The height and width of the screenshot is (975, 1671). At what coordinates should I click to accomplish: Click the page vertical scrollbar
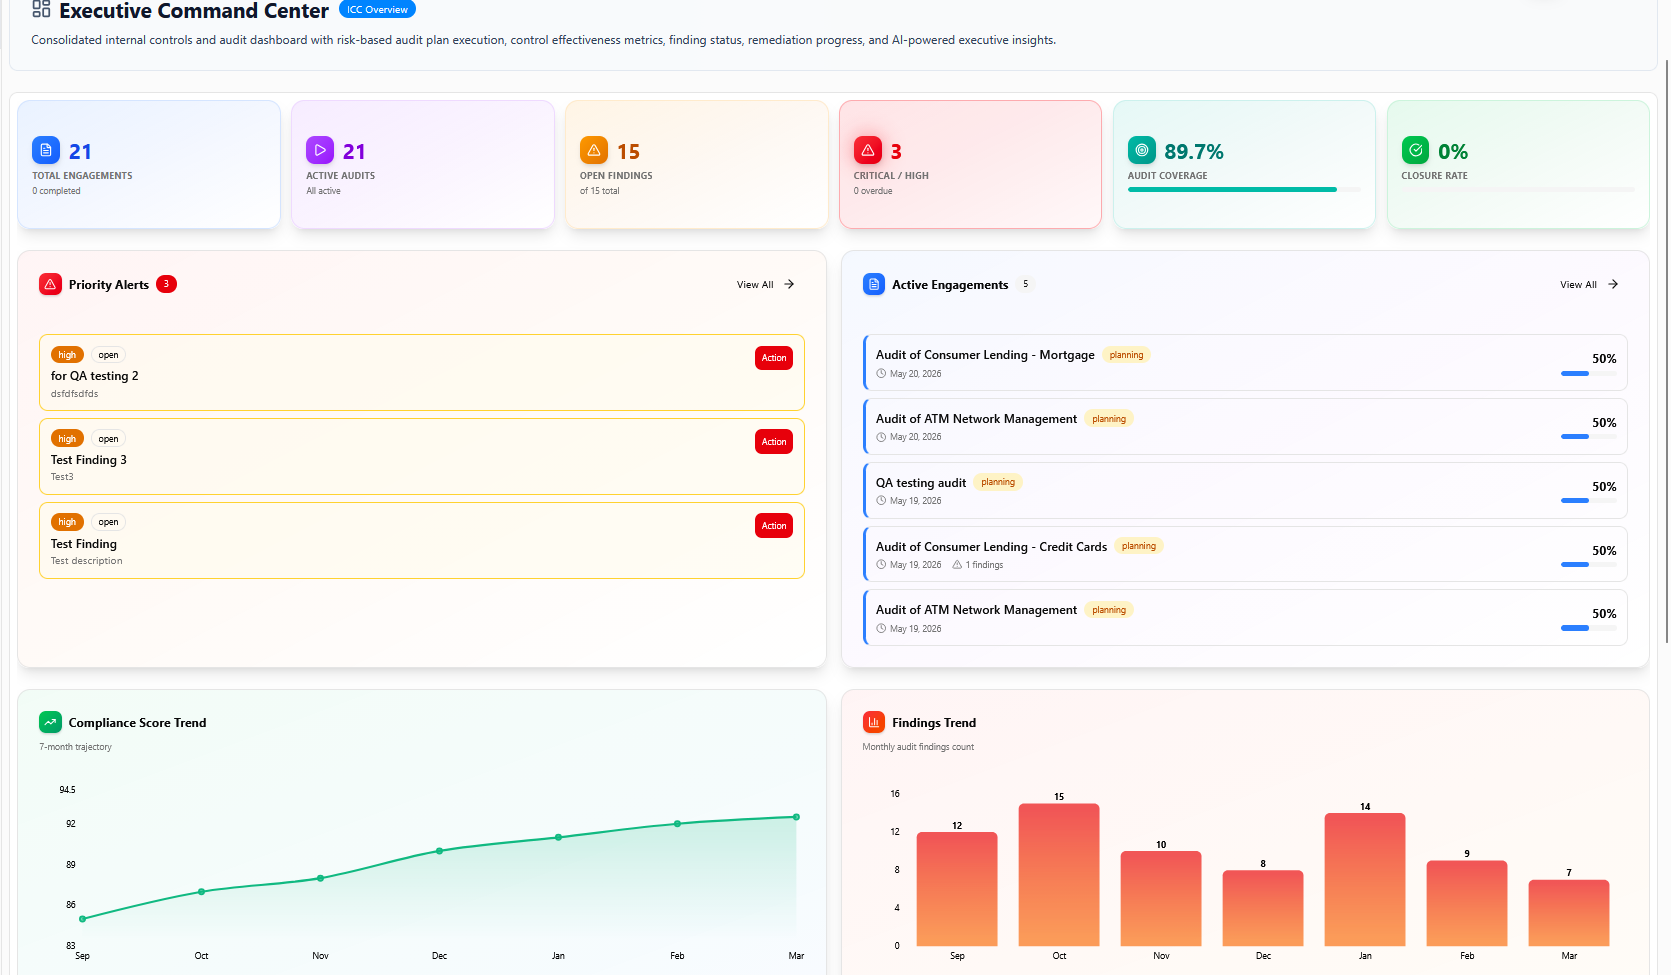[x=1666, y=350]
